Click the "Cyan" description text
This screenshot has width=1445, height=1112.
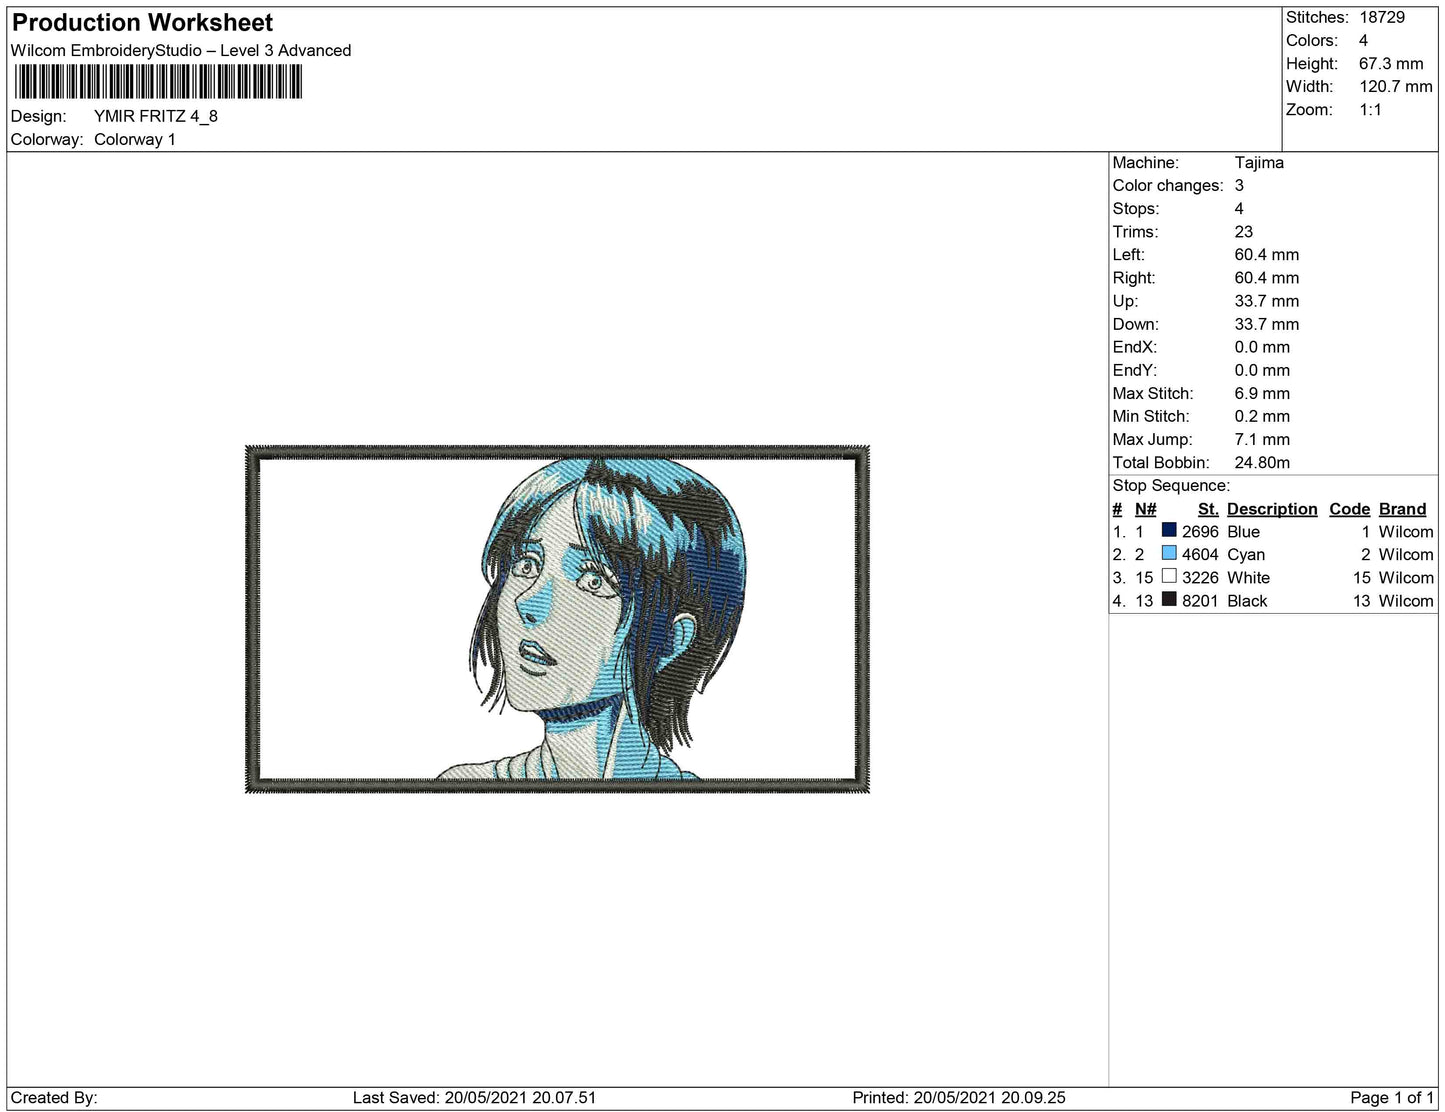(1246, 554)
